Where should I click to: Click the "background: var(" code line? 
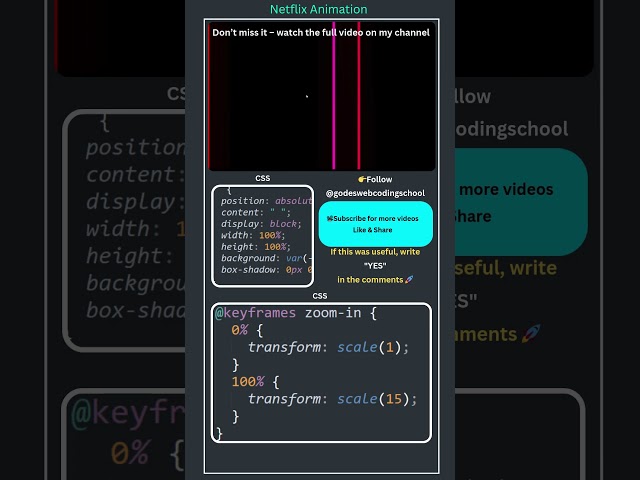tap(266, 258)
